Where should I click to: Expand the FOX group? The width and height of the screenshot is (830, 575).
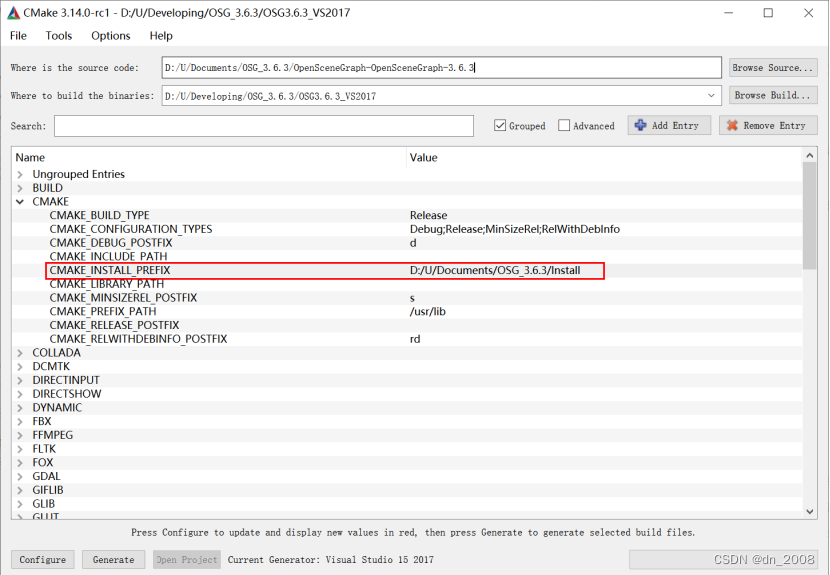pos(20,463)
